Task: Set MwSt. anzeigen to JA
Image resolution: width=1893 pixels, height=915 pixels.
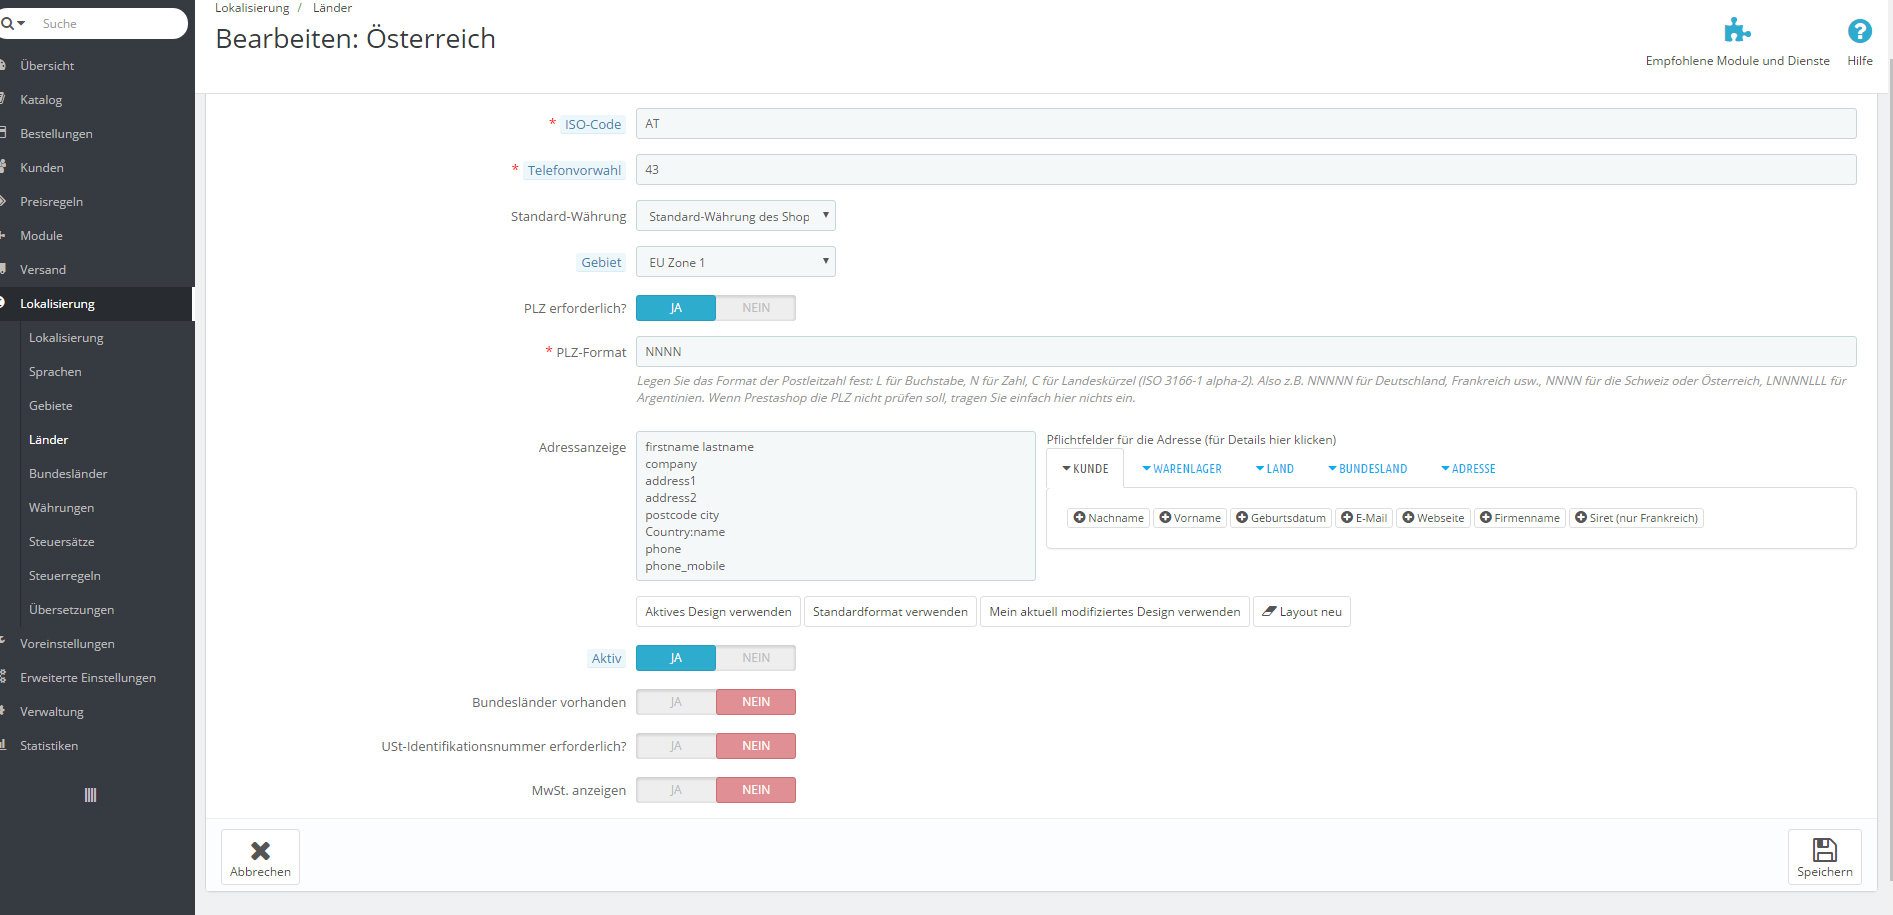Action: (x=676, y=790)
